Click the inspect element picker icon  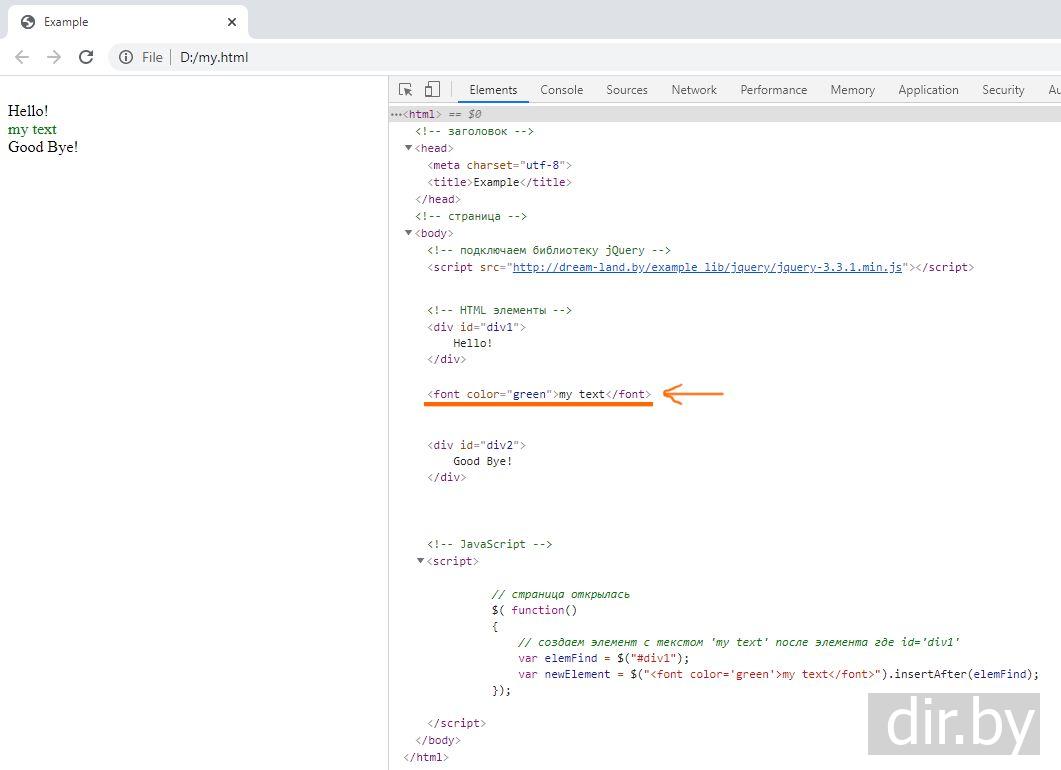406,90
